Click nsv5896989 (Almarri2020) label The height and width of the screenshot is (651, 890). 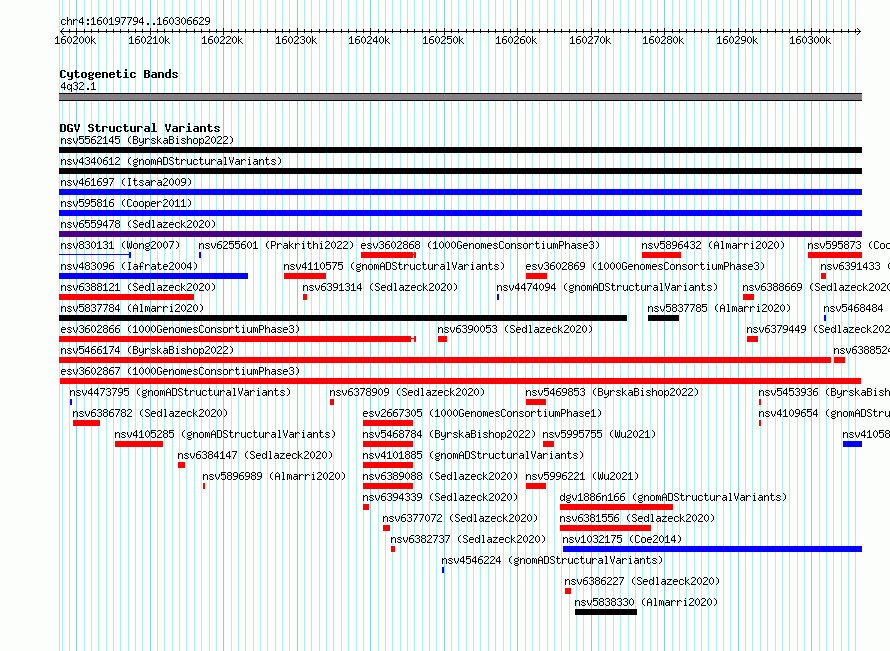[274, 476]
